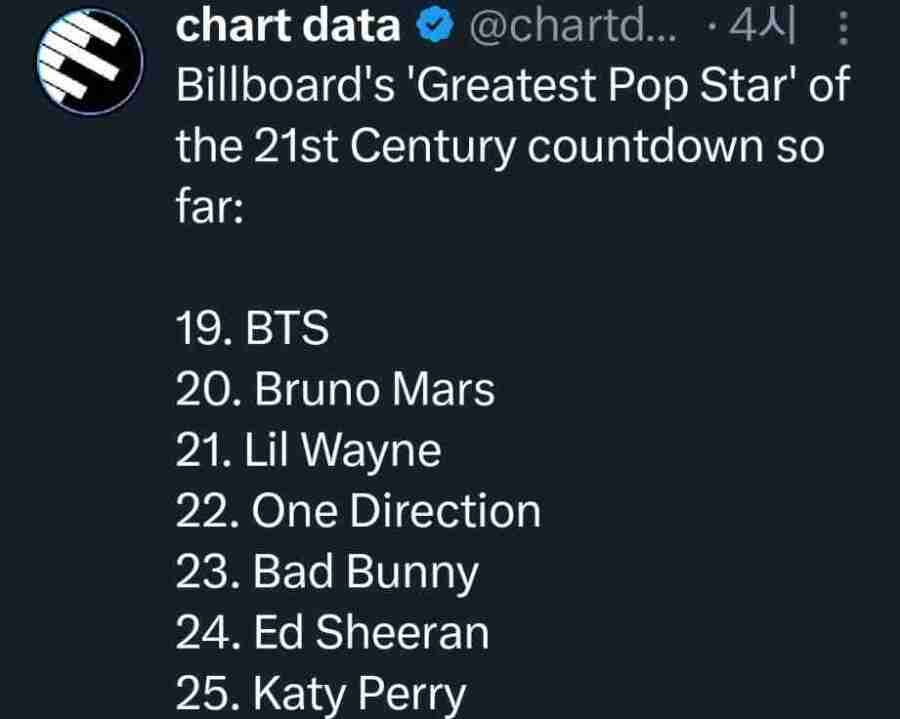The image size is (900, 719).
Task: Open the chart data display name
Action: (288, 26)
